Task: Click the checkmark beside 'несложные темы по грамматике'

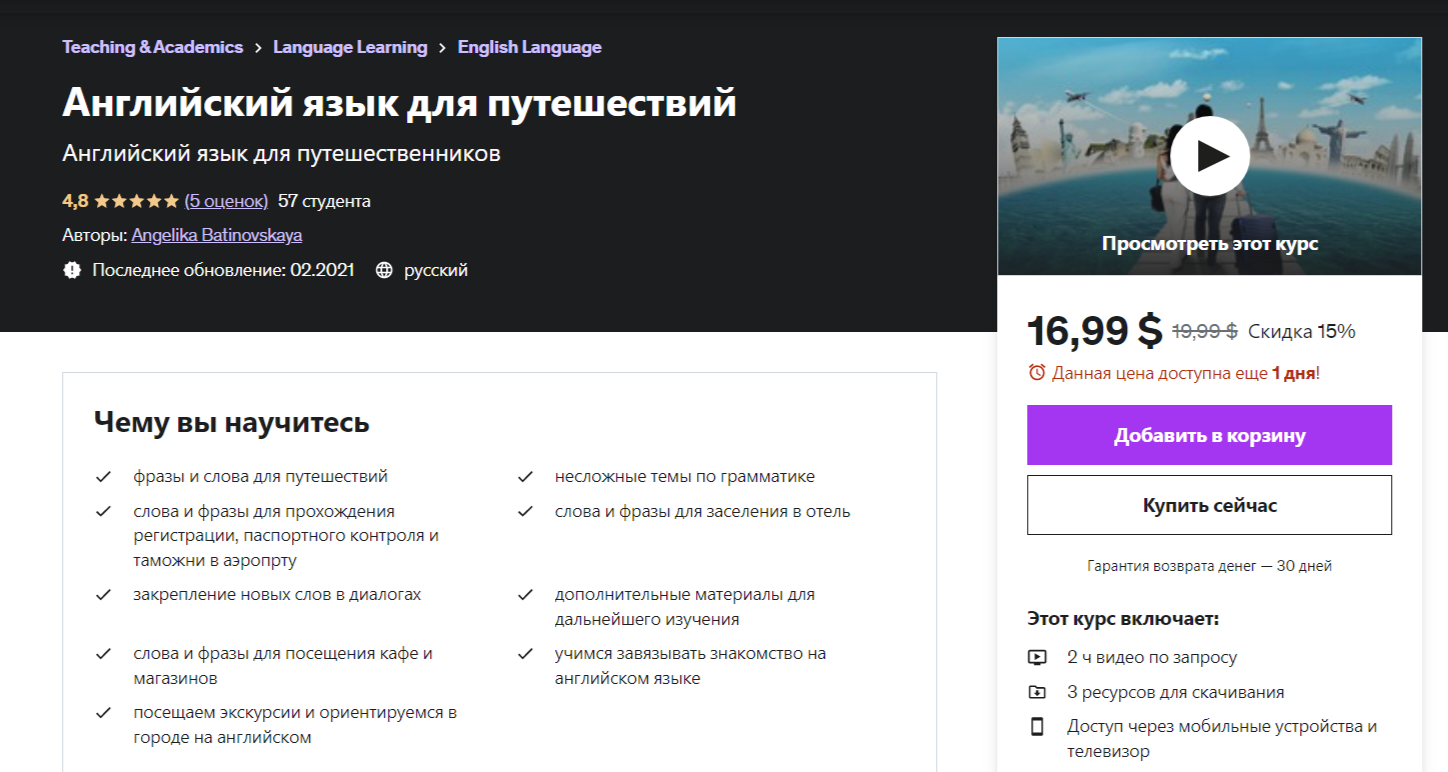Action: click(525, 476)
